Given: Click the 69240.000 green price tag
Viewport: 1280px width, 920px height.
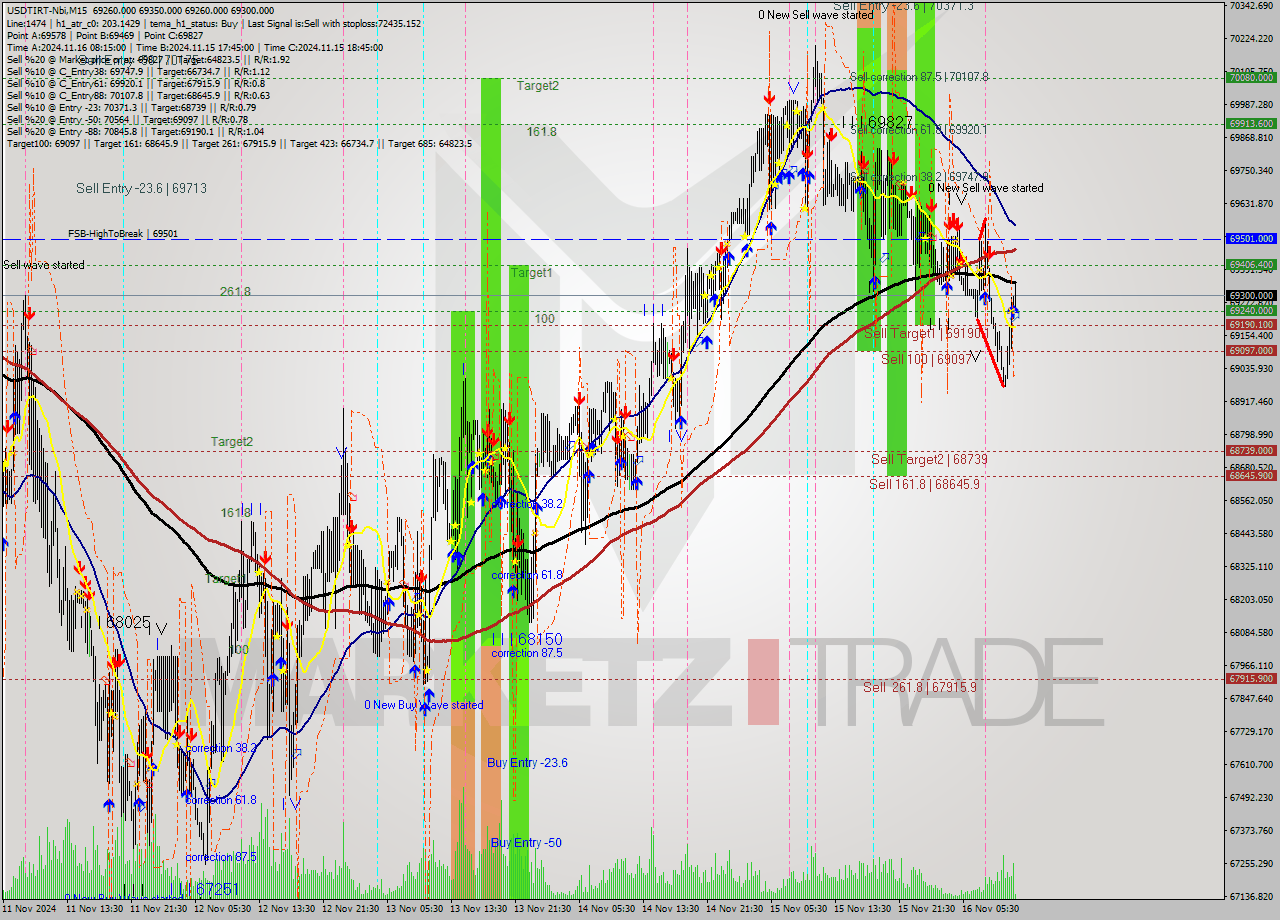Looking at the screenshot, I should [1251, 311].
